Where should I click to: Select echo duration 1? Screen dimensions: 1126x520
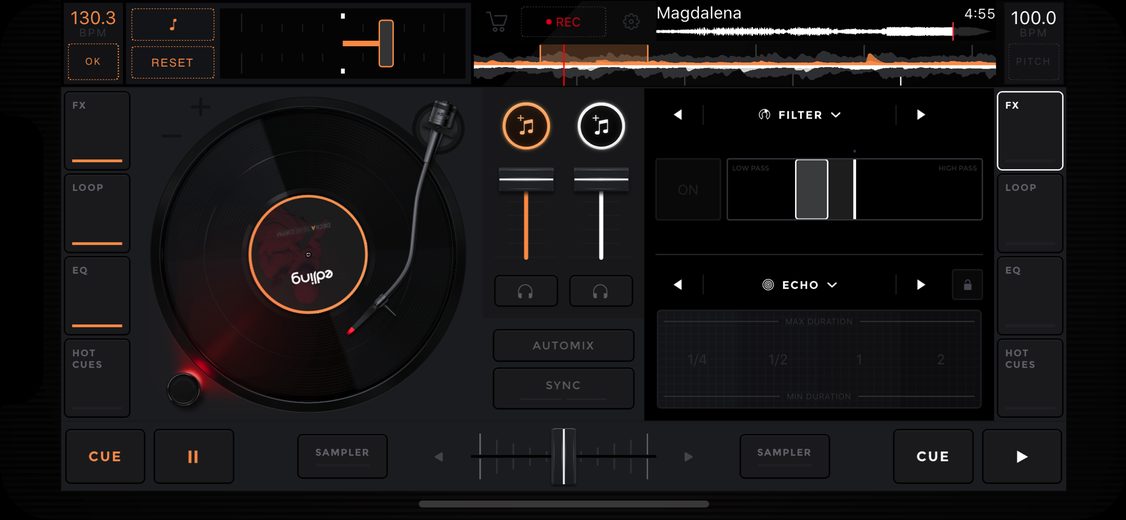pyautogui.click(x=860, y=360)
